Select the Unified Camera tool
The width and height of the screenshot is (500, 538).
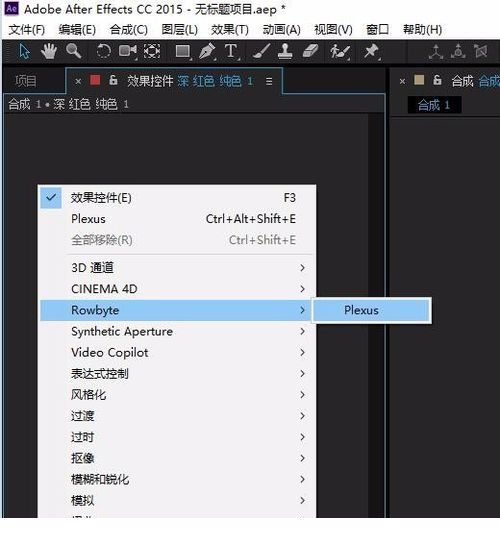(x=127, y=51)
